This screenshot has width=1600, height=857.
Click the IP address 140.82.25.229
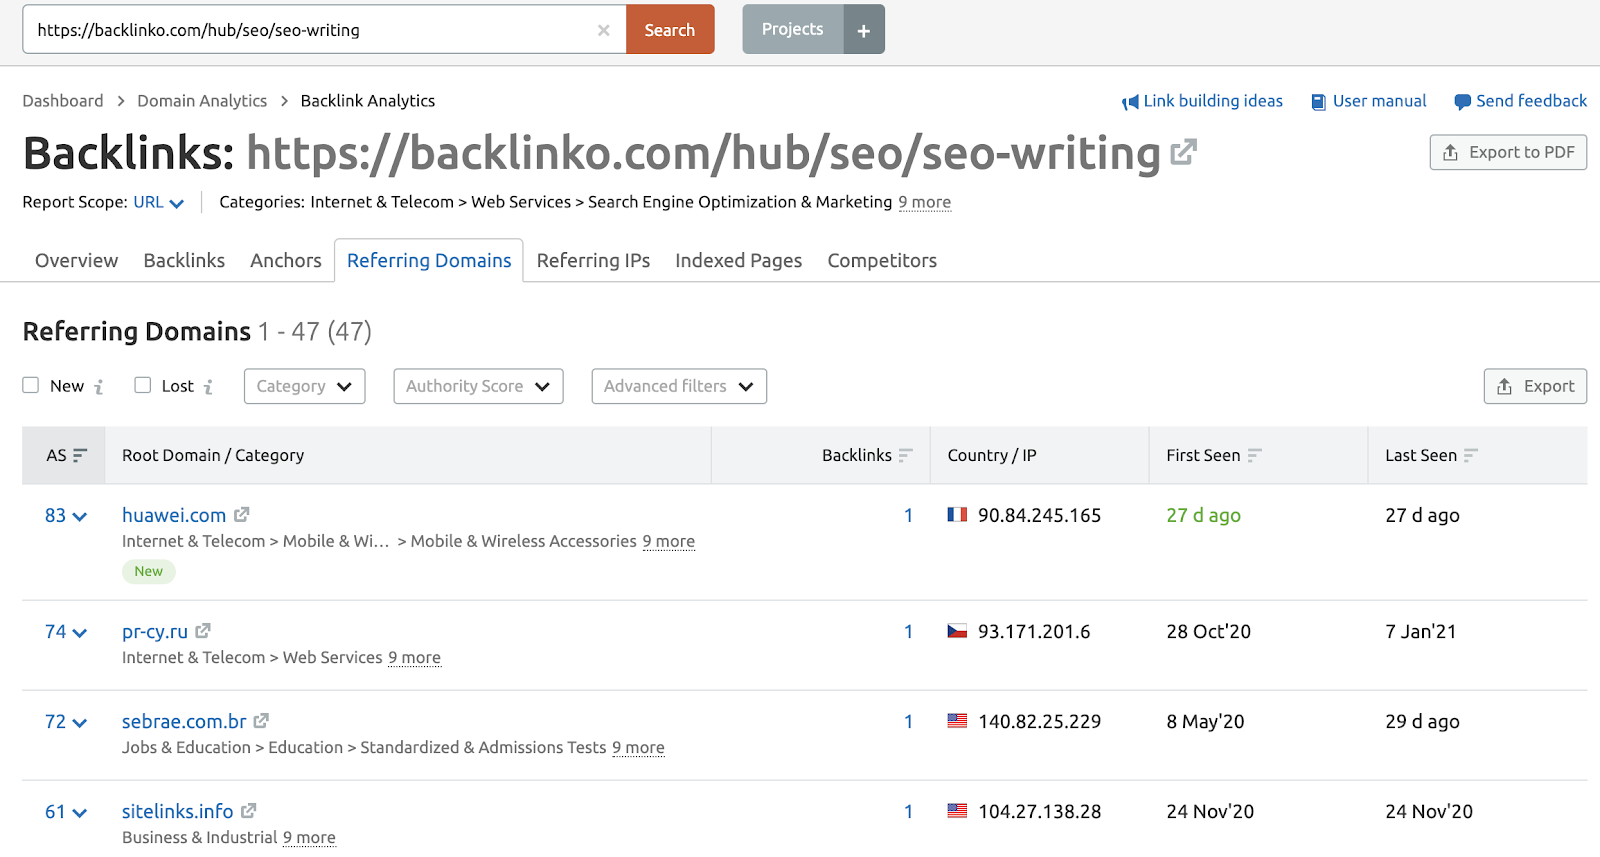[x=1040, y=721]
